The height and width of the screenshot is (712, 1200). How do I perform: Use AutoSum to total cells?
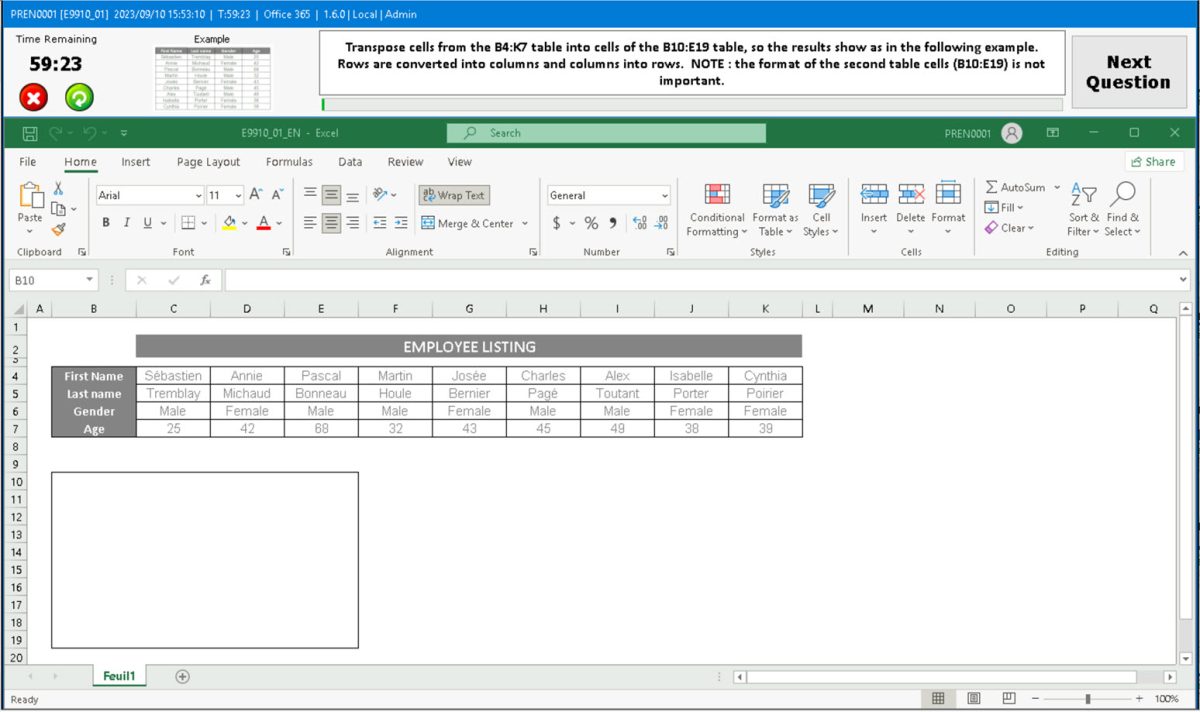click(x=1017, y=187)
